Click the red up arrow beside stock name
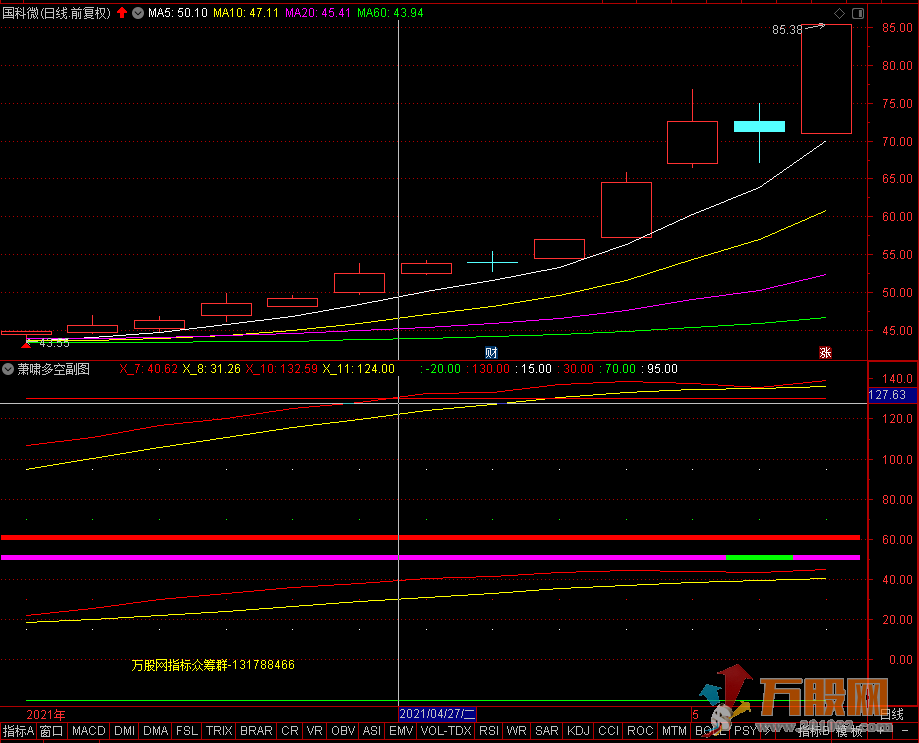The height and width of the screenshot is (743, 919). [x=122, y=13]
